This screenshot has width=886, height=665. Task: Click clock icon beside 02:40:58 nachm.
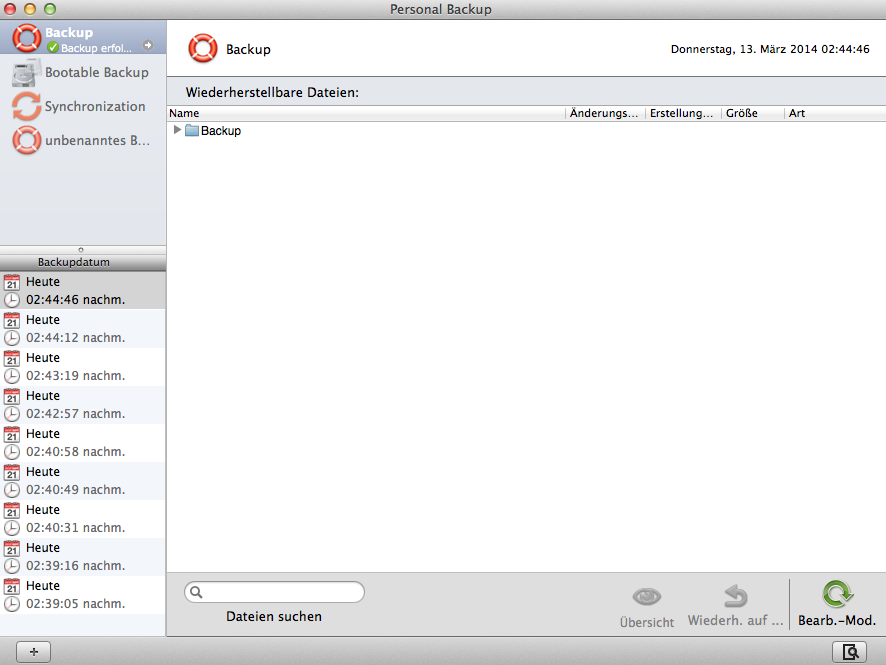click(12, 452)
